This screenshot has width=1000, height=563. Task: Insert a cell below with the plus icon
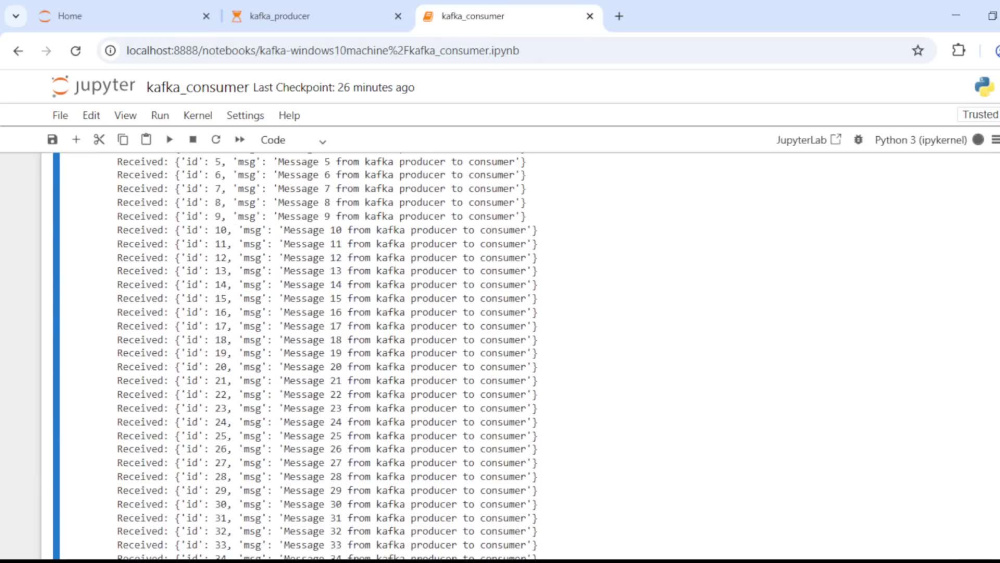tap(76, 140)
